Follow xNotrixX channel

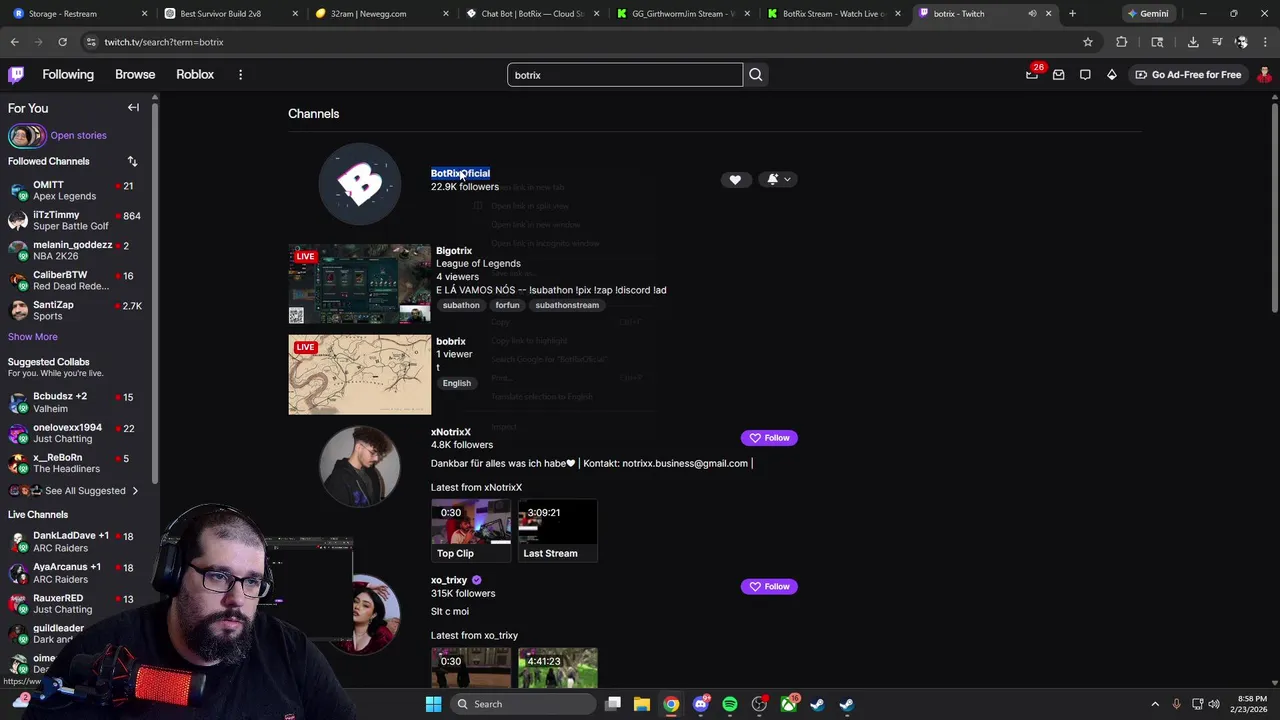(769, 438)
